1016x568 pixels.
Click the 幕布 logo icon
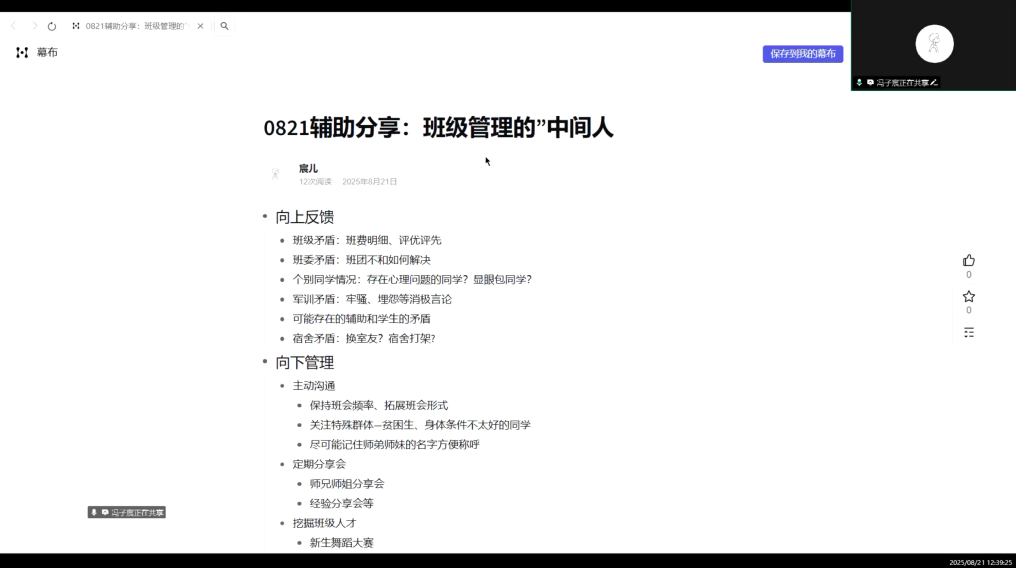pos(22,52)
